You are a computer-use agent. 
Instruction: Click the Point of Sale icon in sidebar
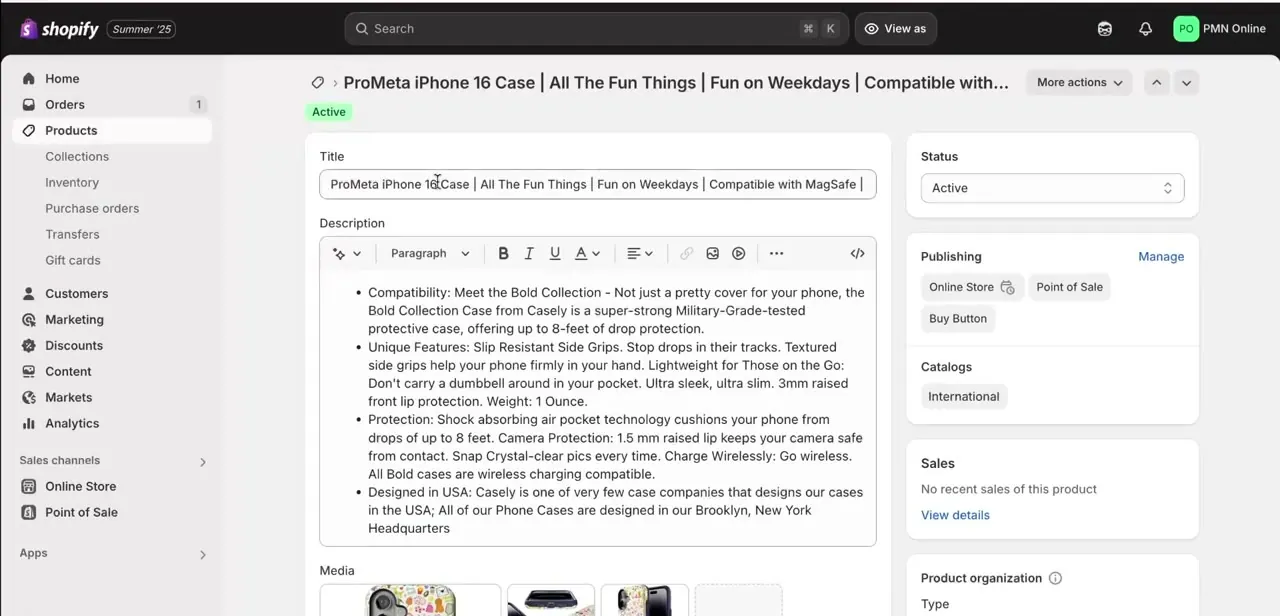pyautogui.click(x=28, y=513)
